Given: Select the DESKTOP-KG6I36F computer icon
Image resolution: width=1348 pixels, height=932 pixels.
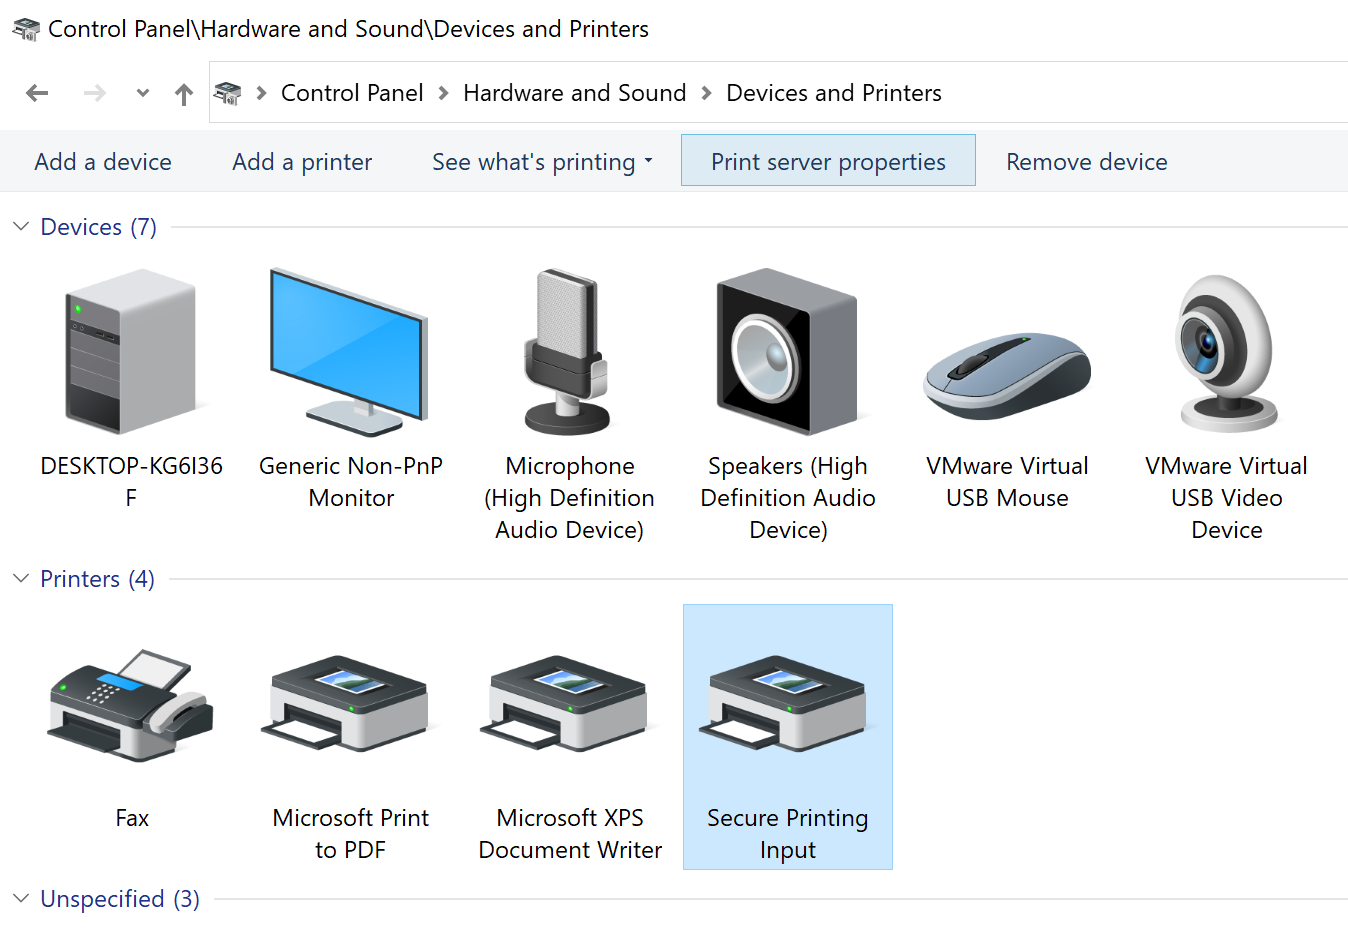Looking at the screenshot, I should tap(131, 351).
